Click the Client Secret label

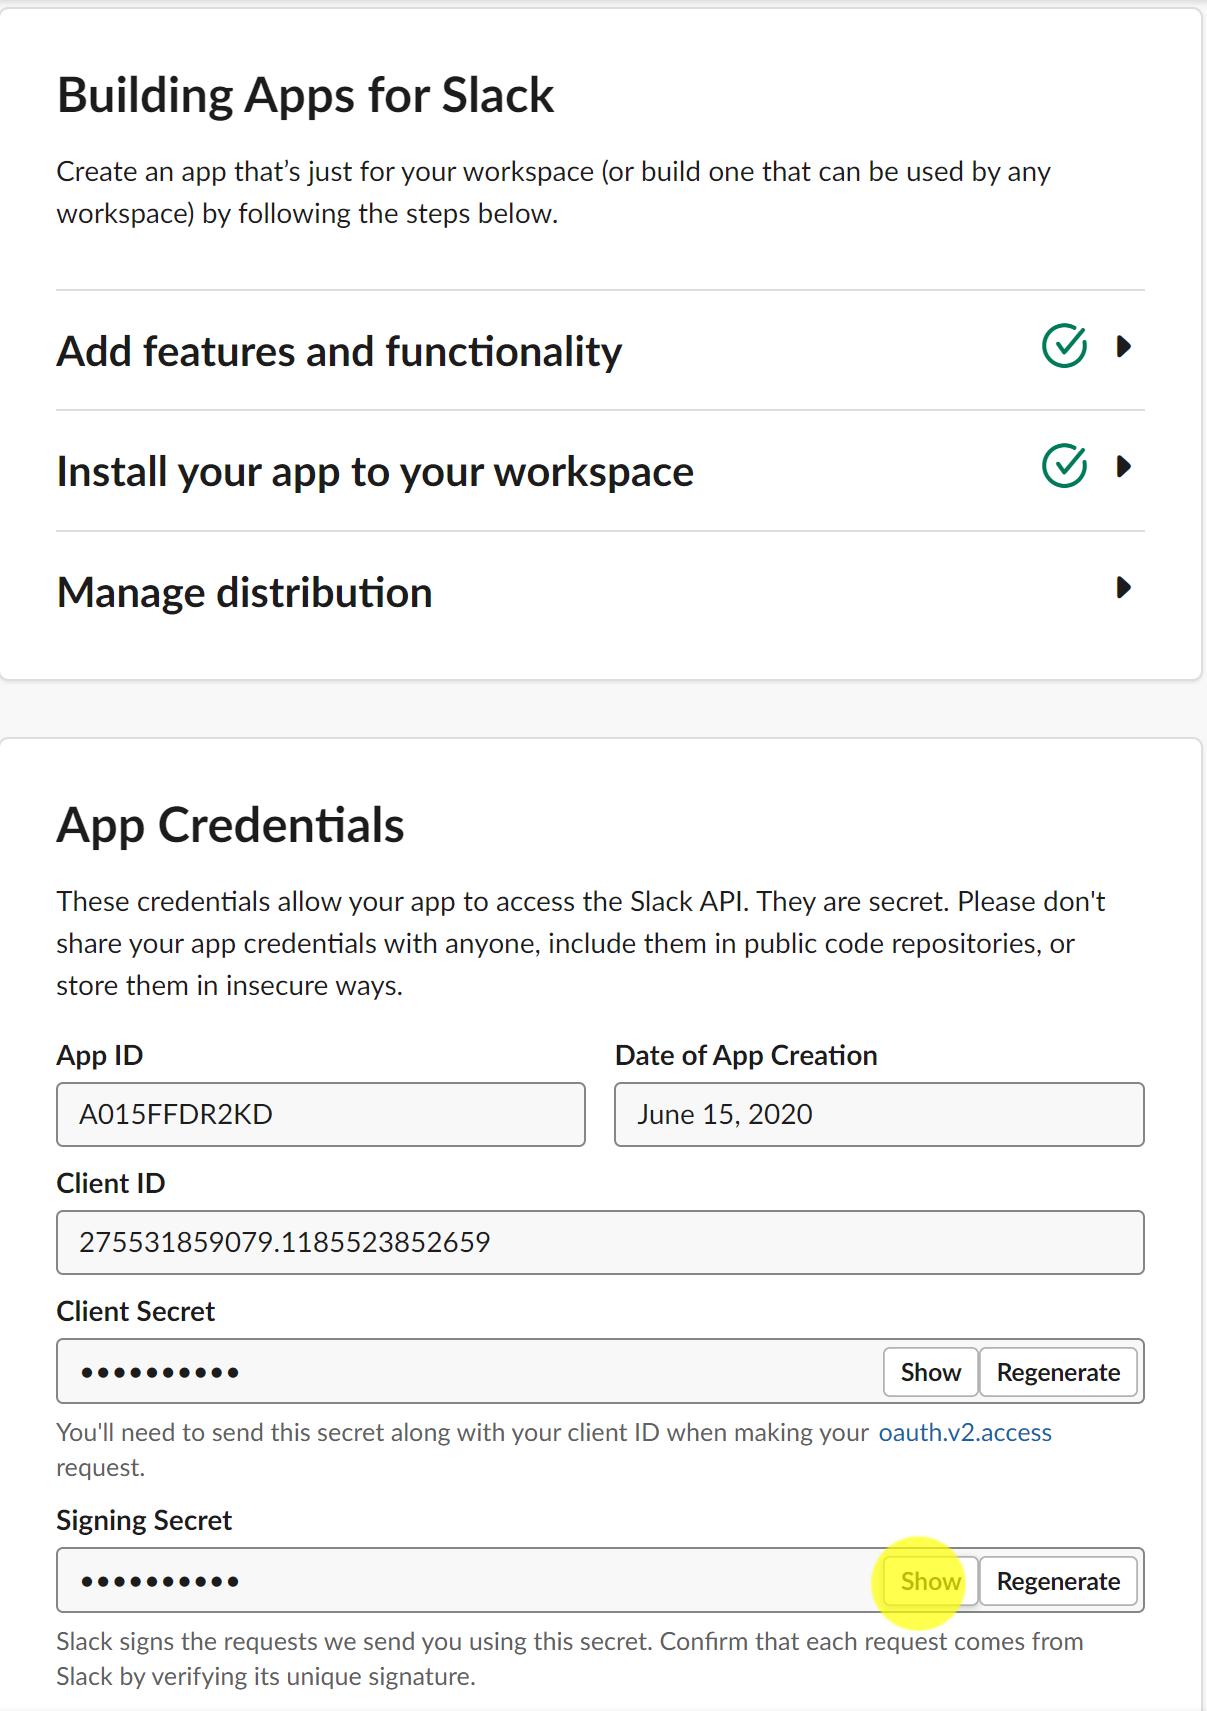pyautogui.click(x=136, y=1311)
